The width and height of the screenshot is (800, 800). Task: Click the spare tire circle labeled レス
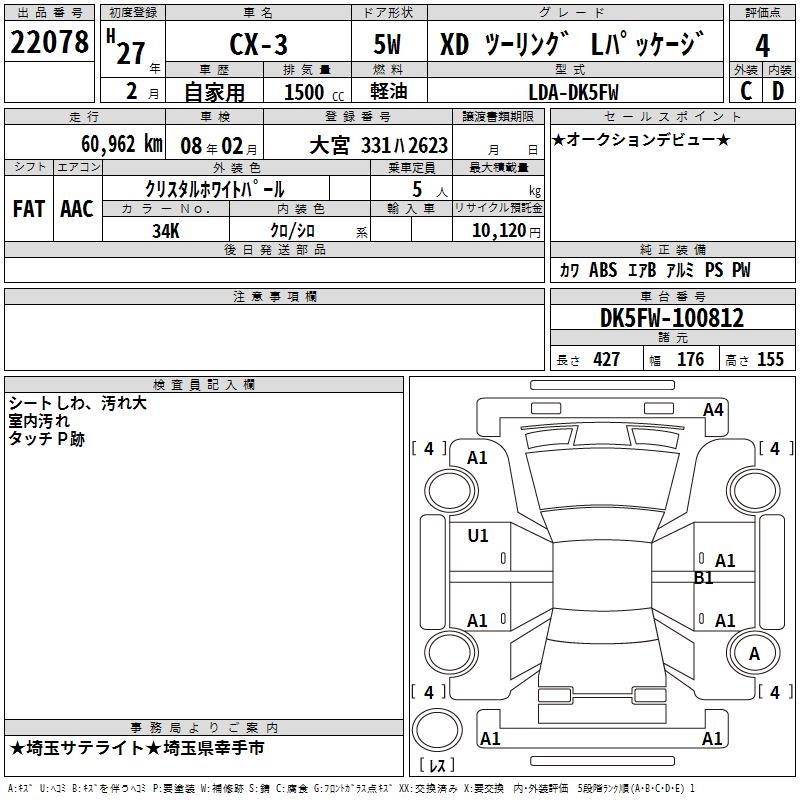tap(437, 730)
